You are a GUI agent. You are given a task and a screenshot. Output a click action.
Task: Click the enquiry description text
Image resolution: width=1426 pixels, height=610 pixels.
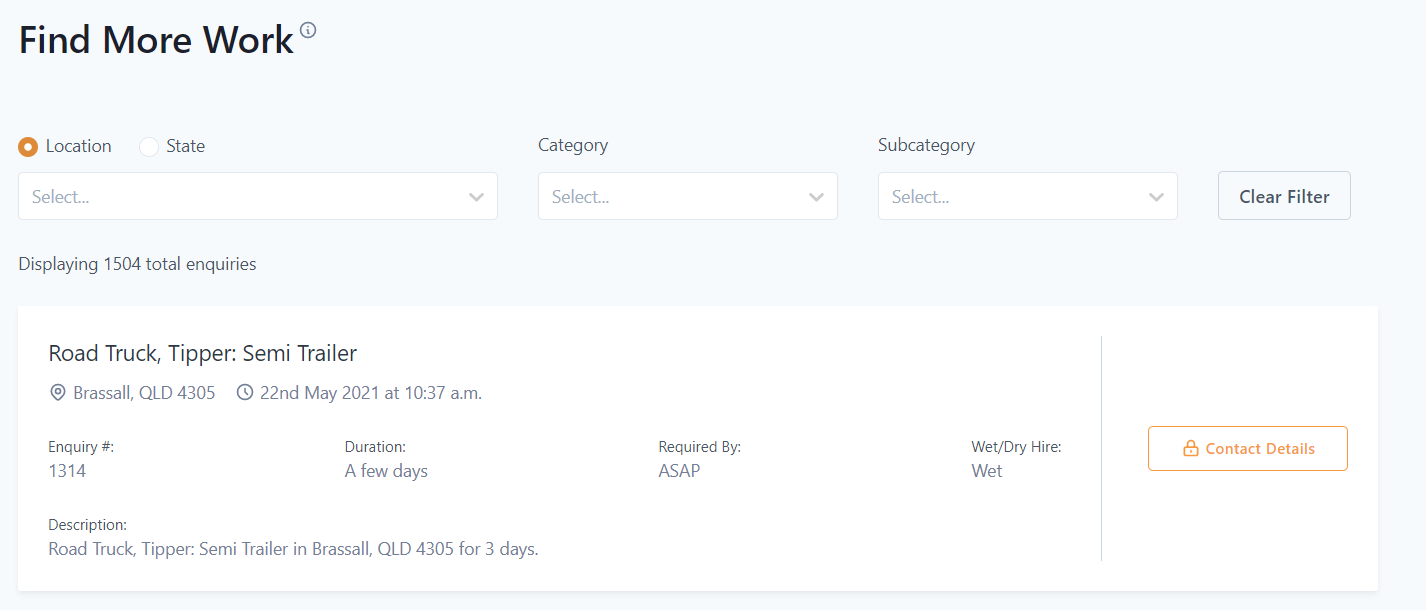coord(293,549)
